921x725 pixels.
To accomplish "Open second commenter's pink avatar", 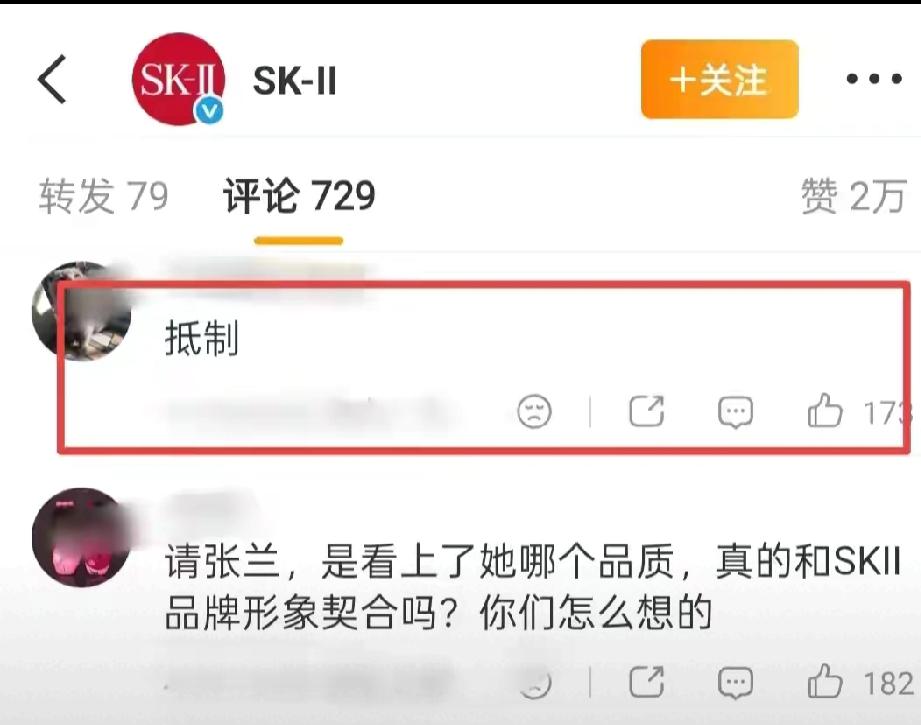I will coord(81,537).
